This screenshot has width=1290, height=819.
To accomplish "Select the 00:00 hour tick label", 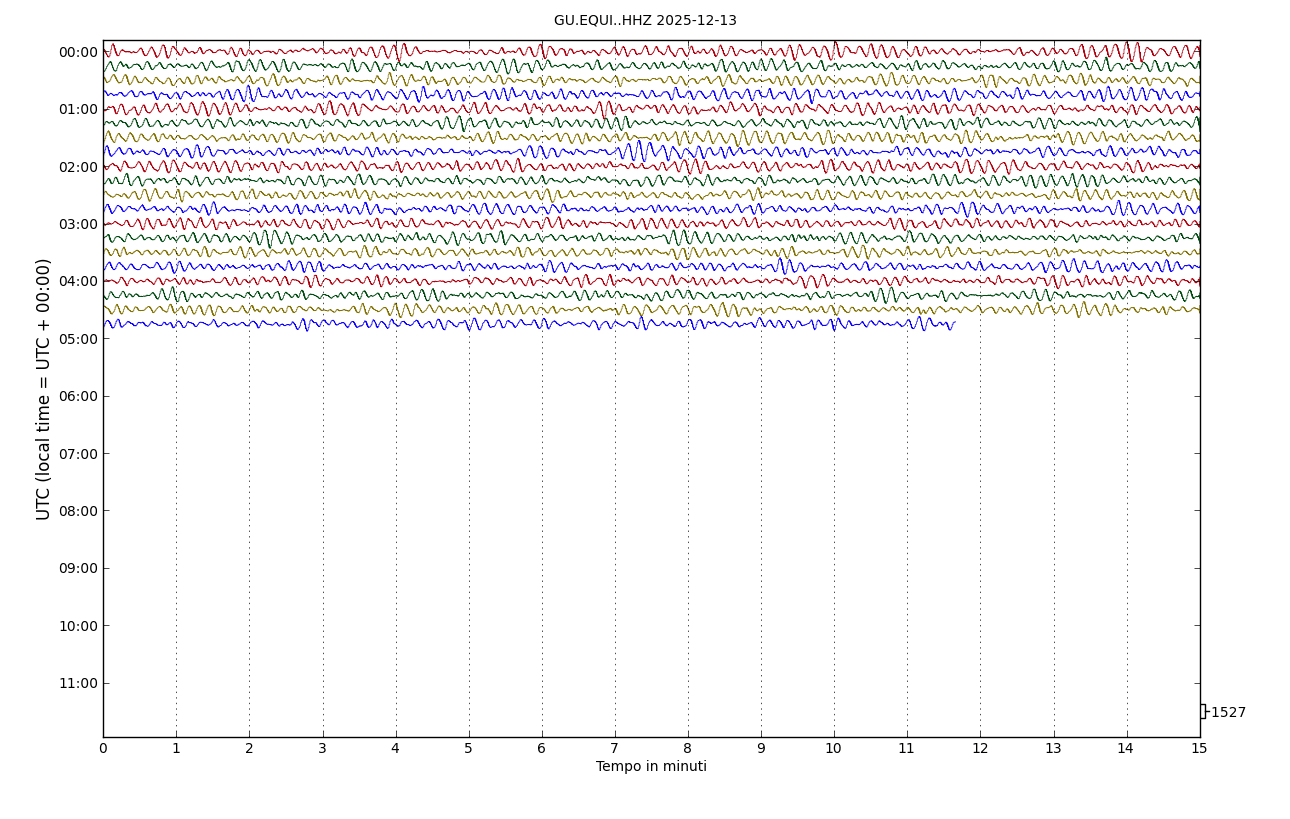I will (x=78, y=53).
